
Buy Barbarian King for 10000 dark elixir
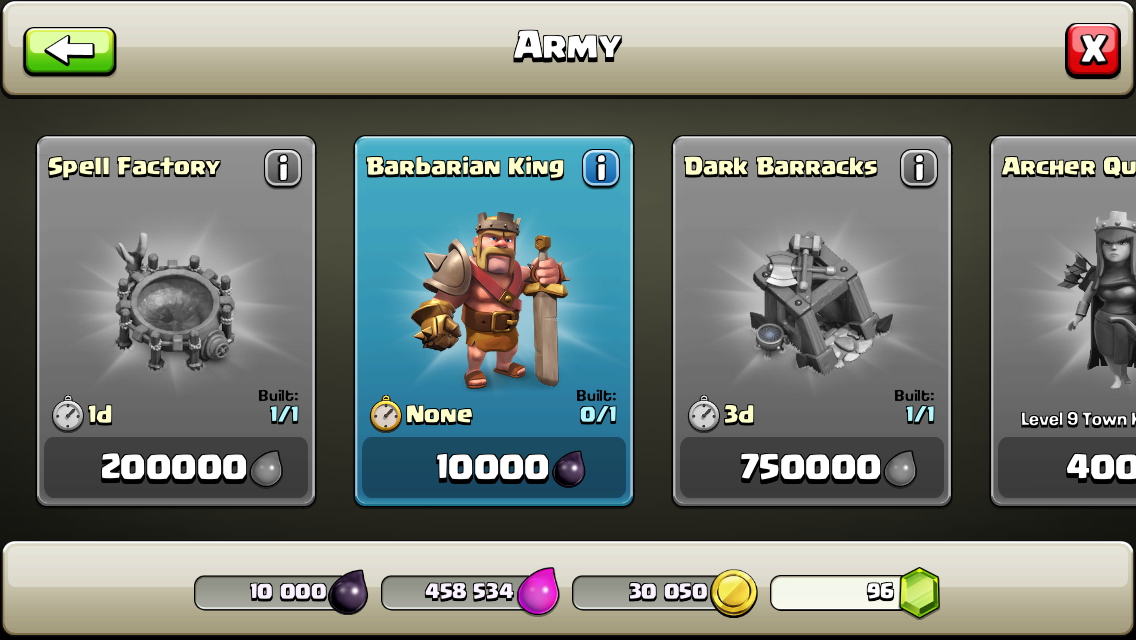coord(493,467)
